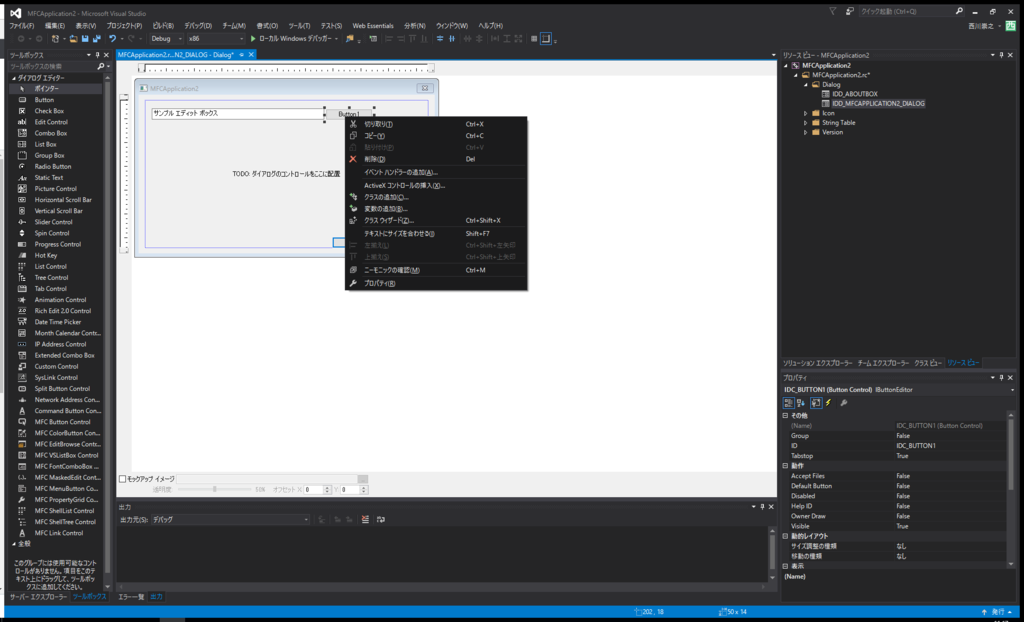Click the Save icon in the toolbar

point(85,39)
